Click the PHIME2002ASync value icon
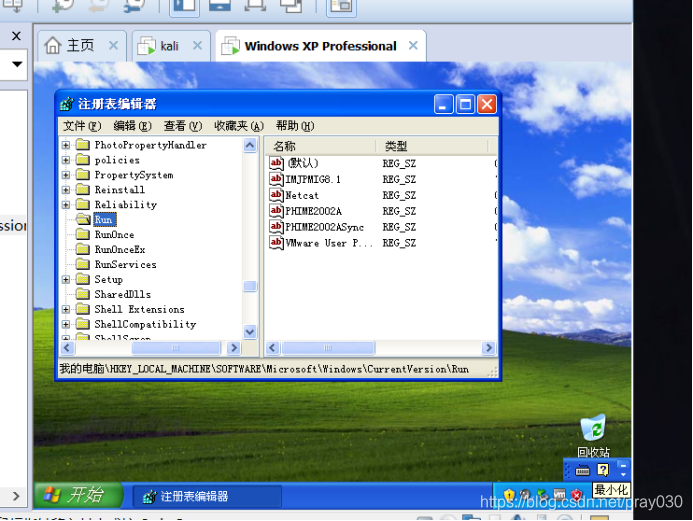Viewport: 693px width, 521px height. (x=276, y=227)
